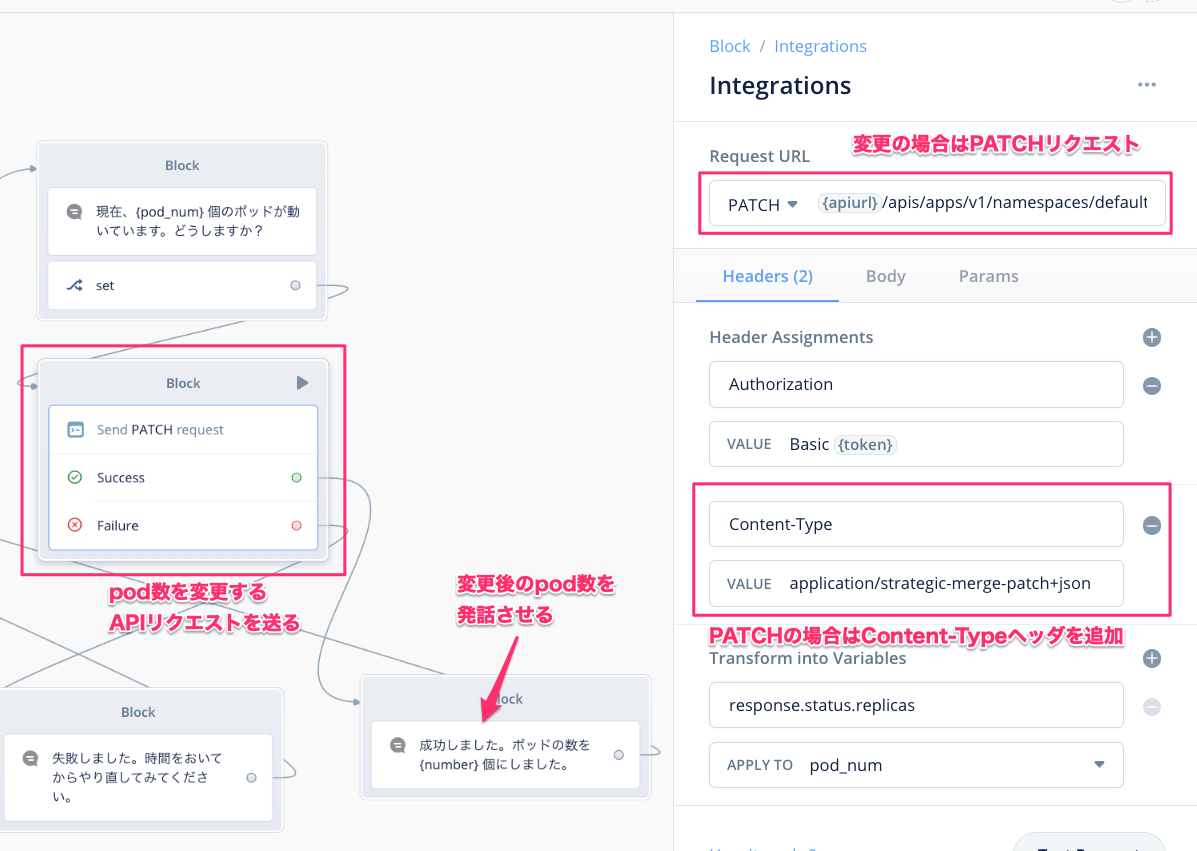The width and height of the screenshot is (1197, 851).
Task: Remove the Authorization header with minus icon
Action: pos(1151,385)
